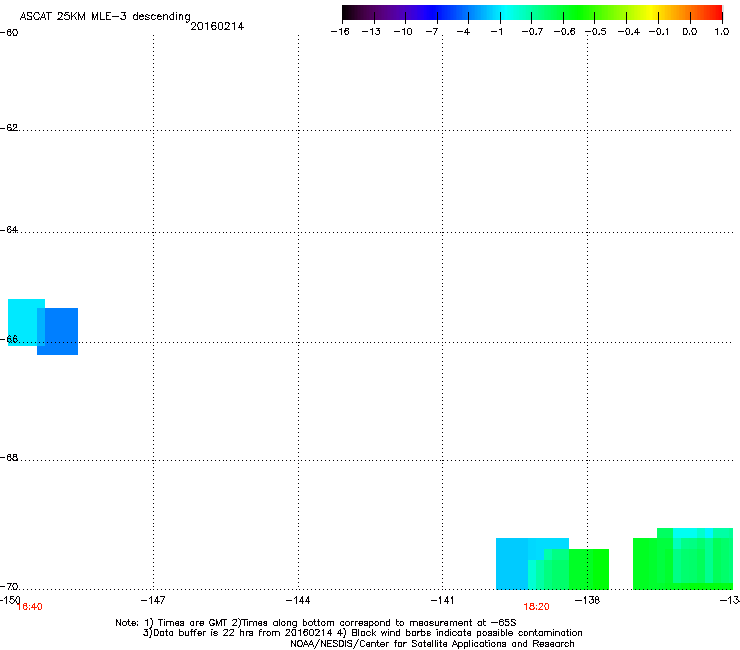Image resolution: width=740 pixels, height=650 pixels.
Task: Click the 0.0 color bar label
Action: [690, 32]
